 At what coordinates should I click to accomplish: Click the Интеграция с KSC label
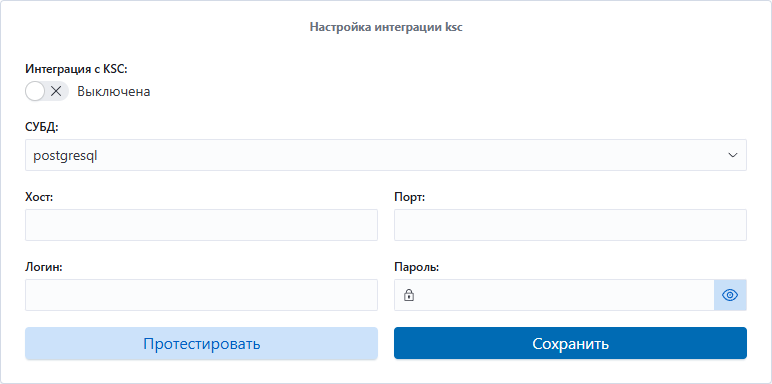pos(76,69)
